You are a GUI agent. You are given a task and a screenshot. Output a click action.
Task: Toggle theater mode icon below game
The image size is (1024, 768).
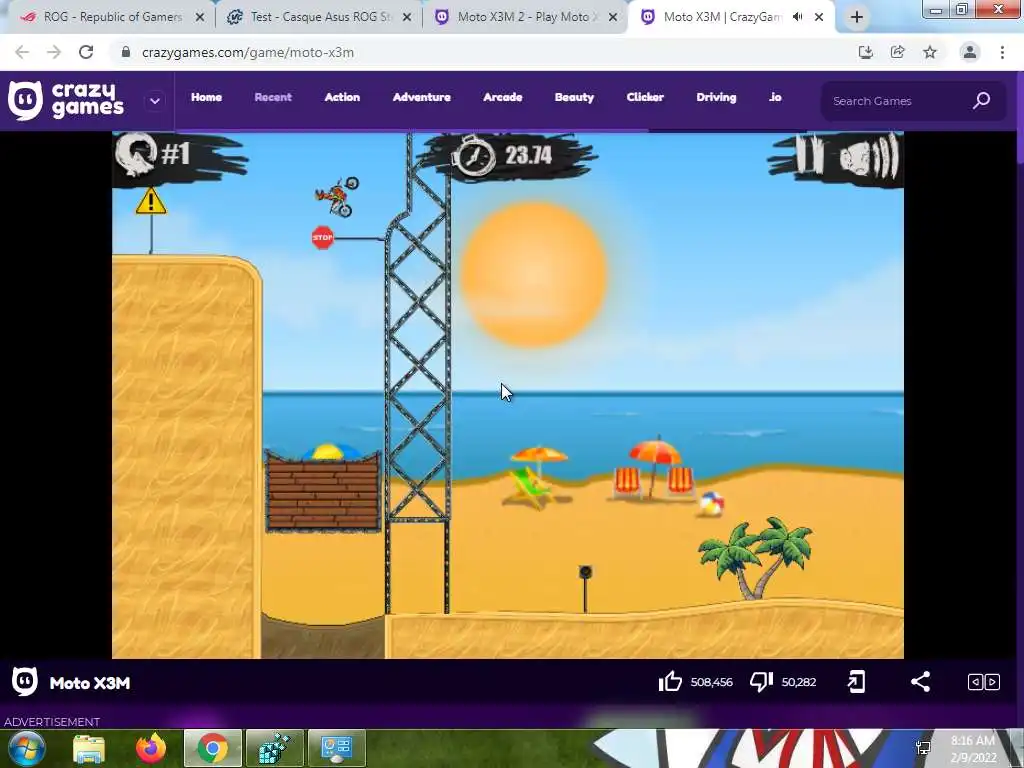(x=984, y=682)
